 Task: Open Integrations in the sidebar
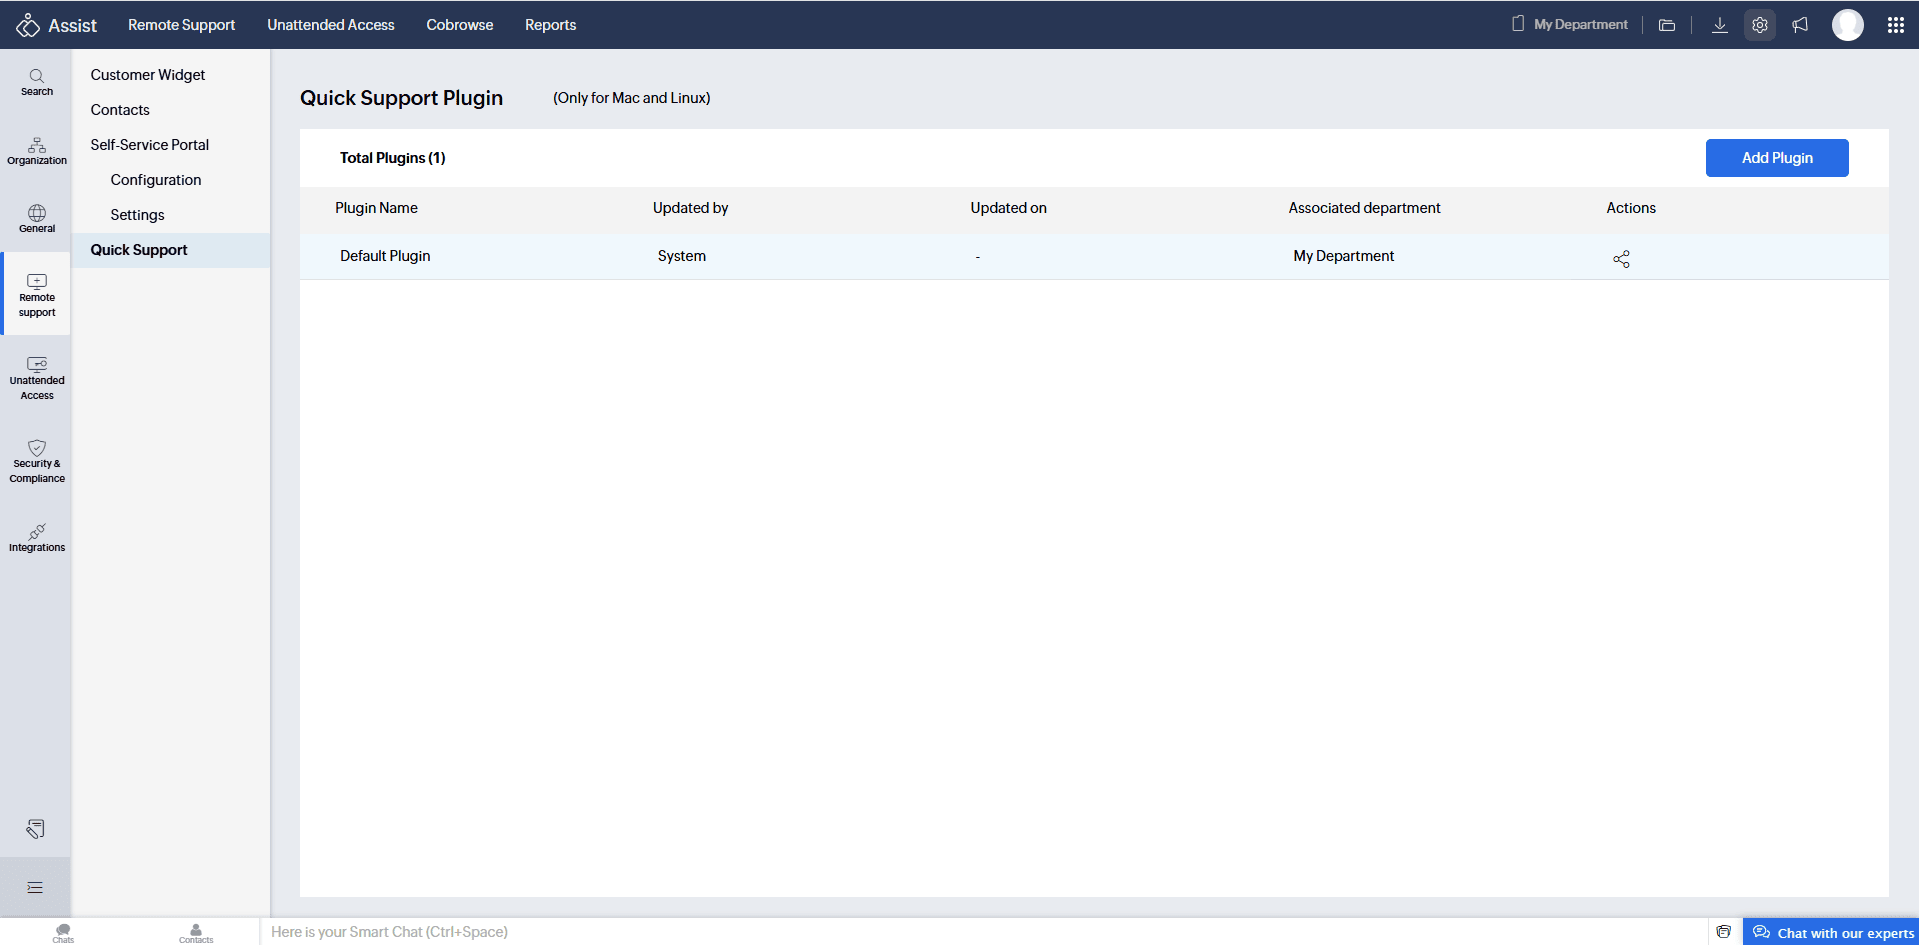pos(37,537)
